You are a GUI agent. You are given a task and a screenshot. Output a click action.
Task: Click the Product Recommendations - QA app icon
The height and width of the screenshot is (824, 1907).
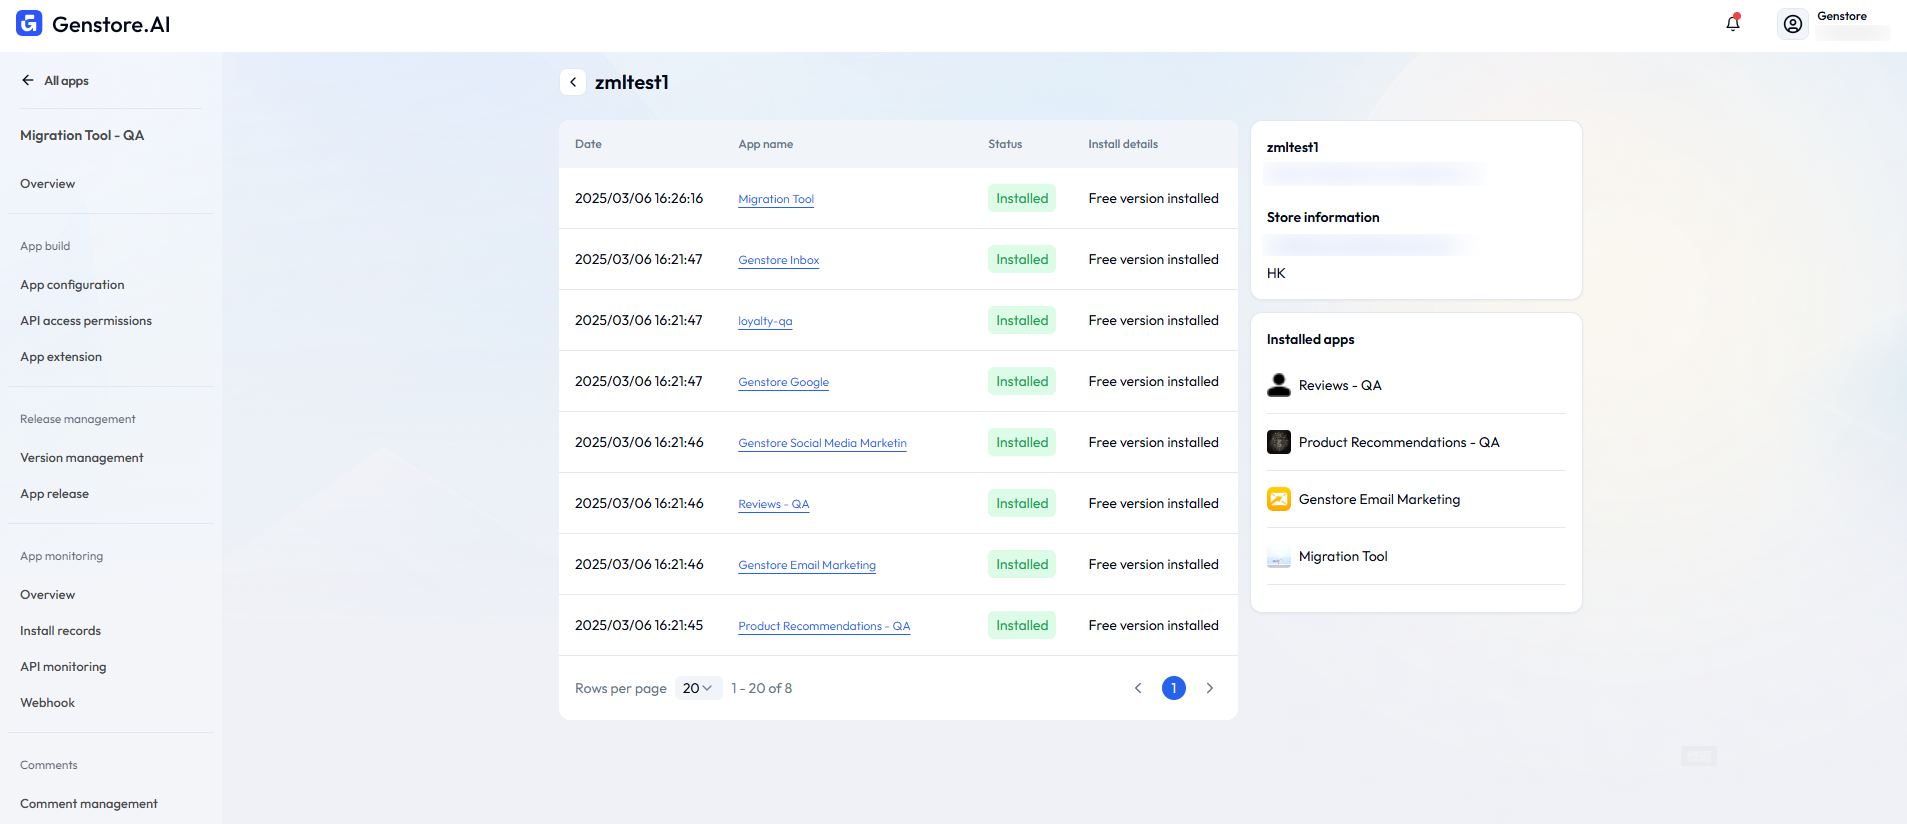(x=1279, y=442)
